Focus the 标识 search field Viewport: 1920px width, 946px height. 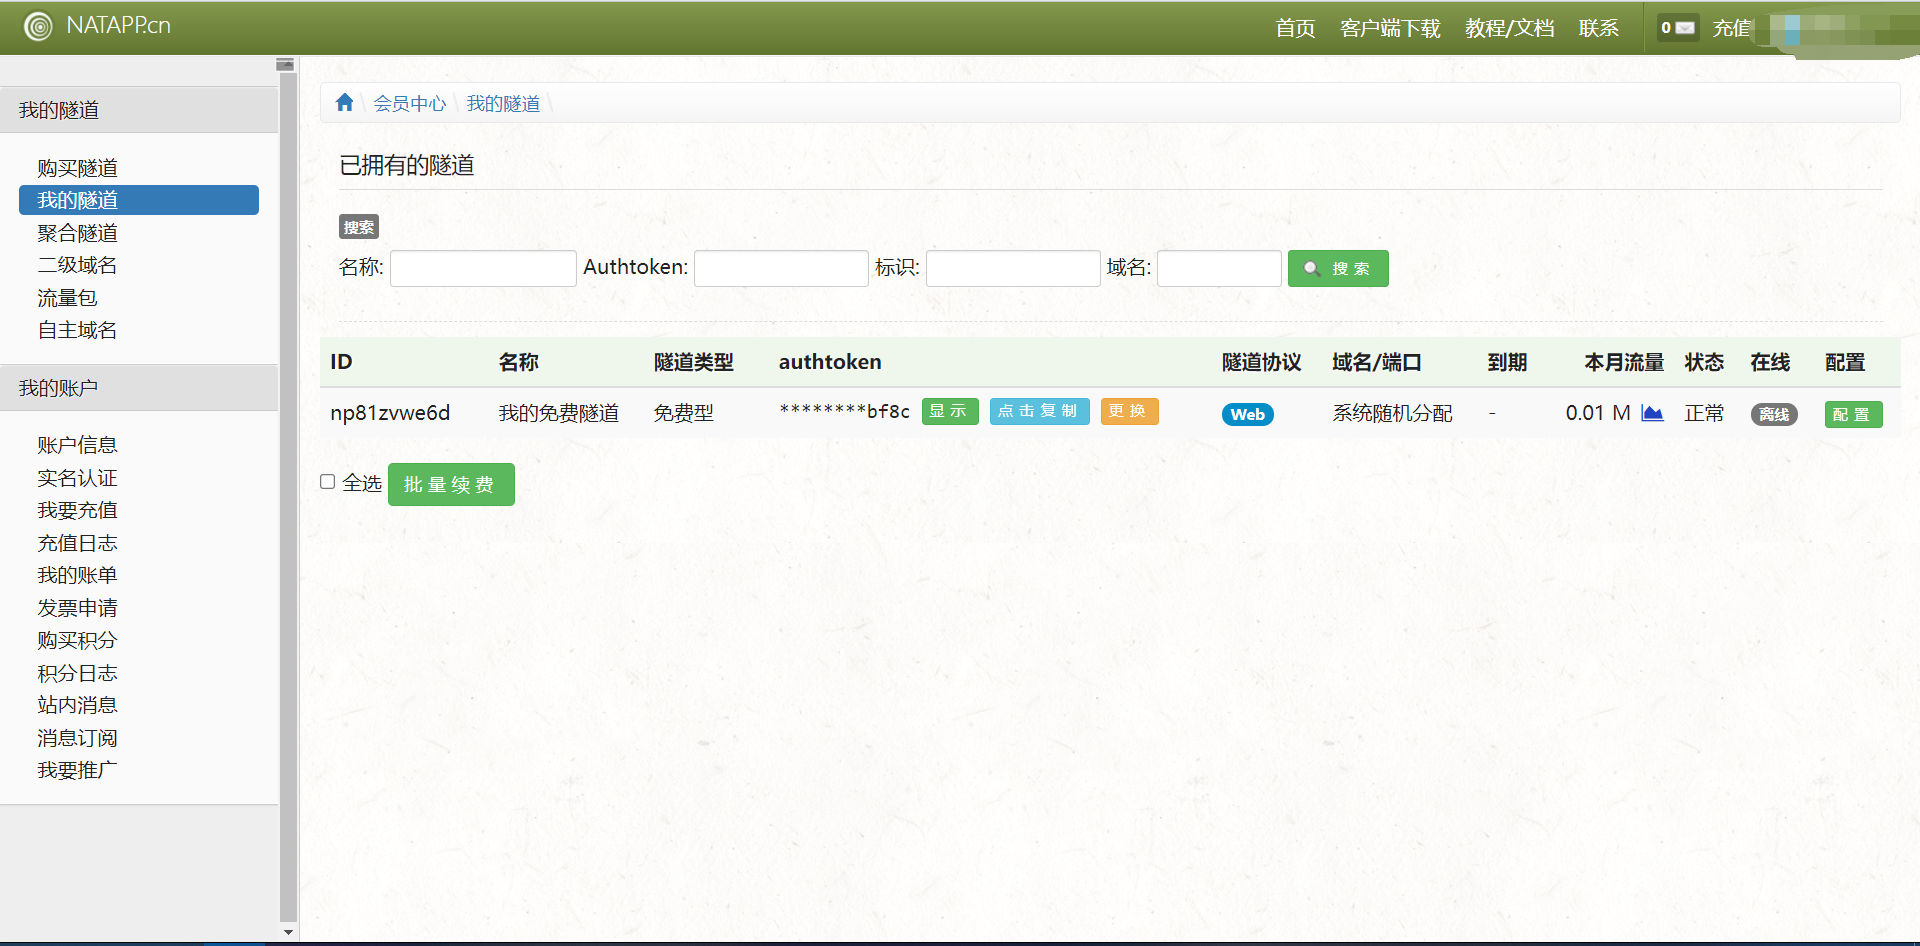tap(1013, 268)
